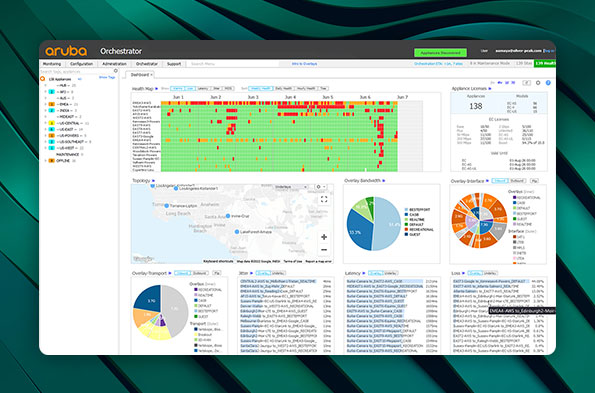Click the blue arrow next to Jitter
Viewport: 595px width, 393px height.
click(x=251, y=273)
